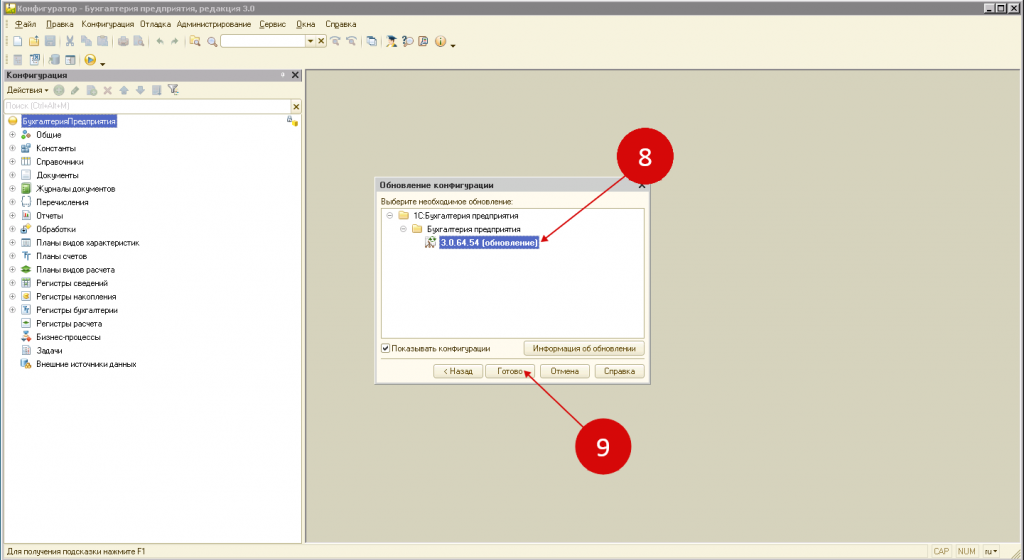
Task: Open the Справка menu in menu bar
Action: (x=340, y=24)
